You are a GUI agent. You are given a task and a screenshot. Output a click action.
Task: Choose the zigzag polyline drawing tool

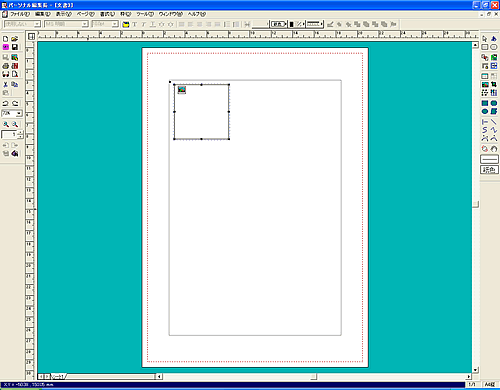tap(494, 130)
